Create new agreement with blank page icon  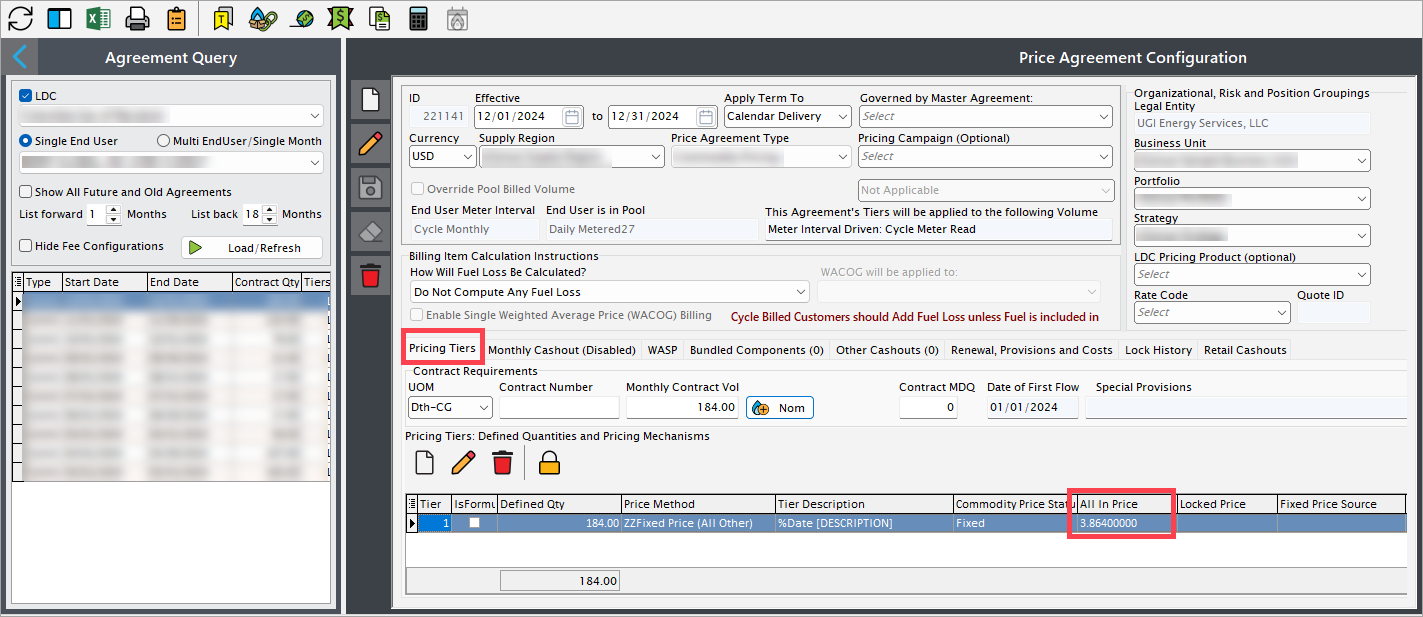(x=371, y=99)
